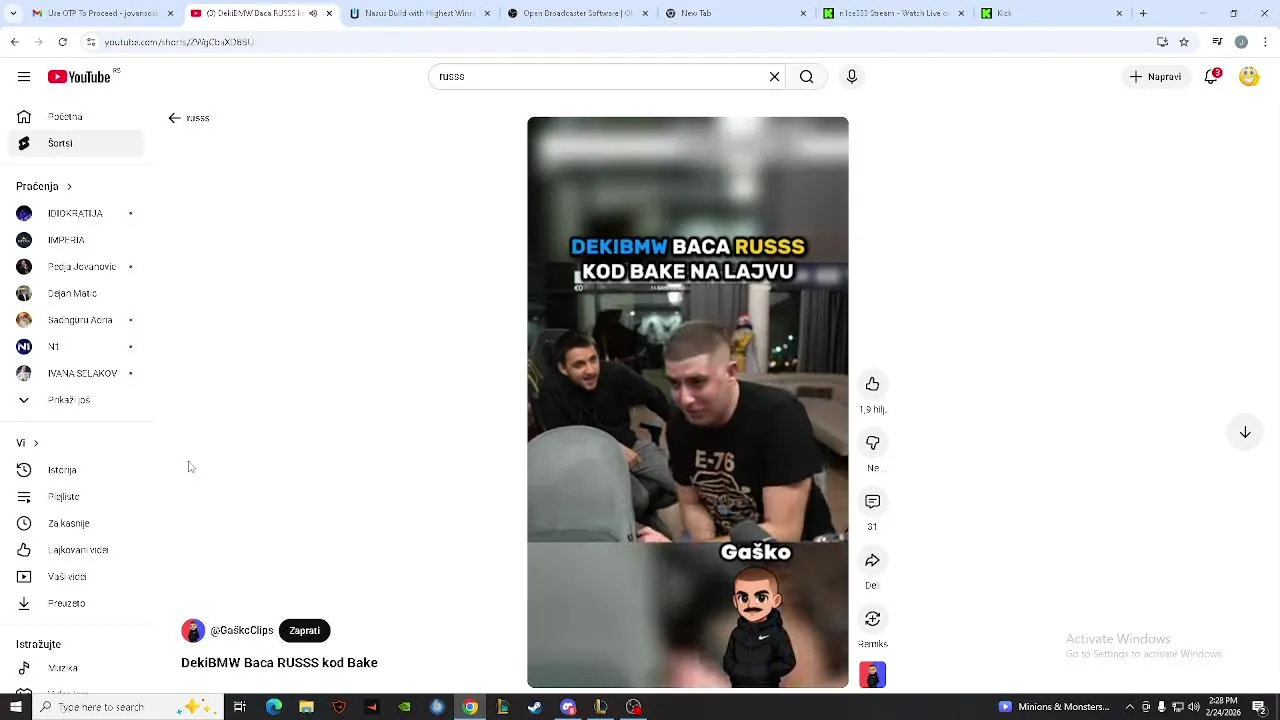Open the Windows notification center
The image size is (1280, 720).
1260,707
